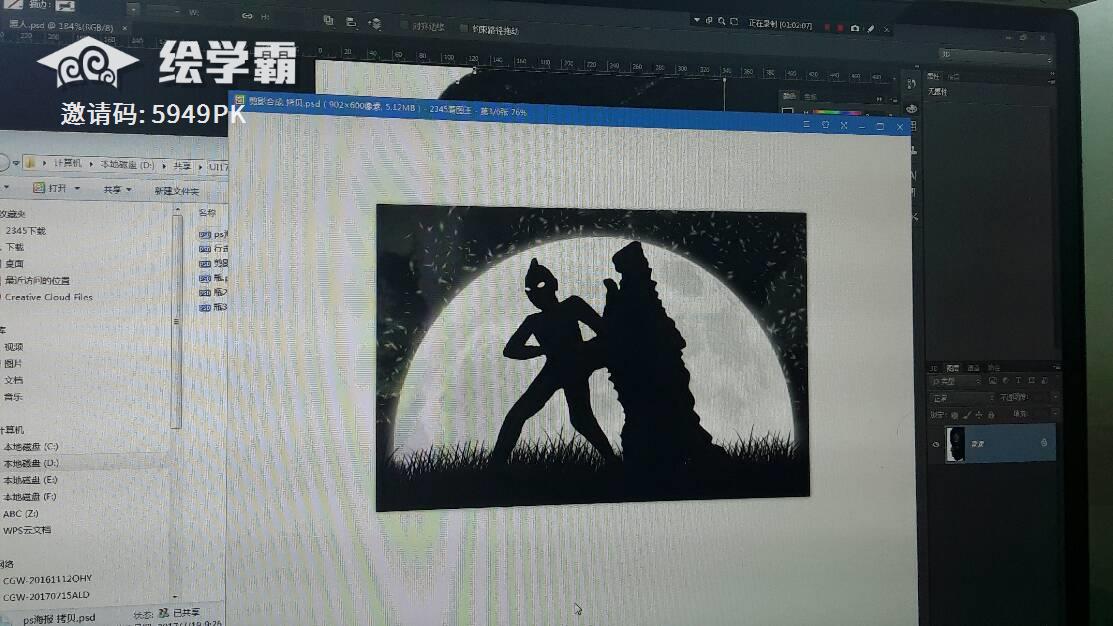Open layers panel flyout menu
This screenshot has width=1113, height=626.
click(1058, 367)
